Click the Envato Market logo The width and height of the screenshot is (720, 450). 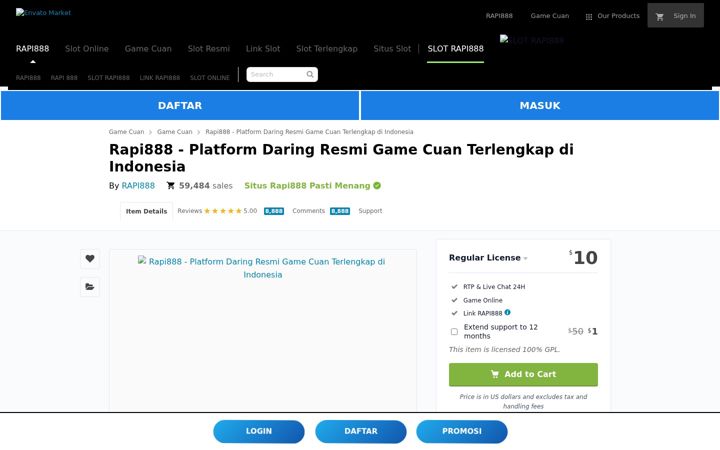(43, 12)
